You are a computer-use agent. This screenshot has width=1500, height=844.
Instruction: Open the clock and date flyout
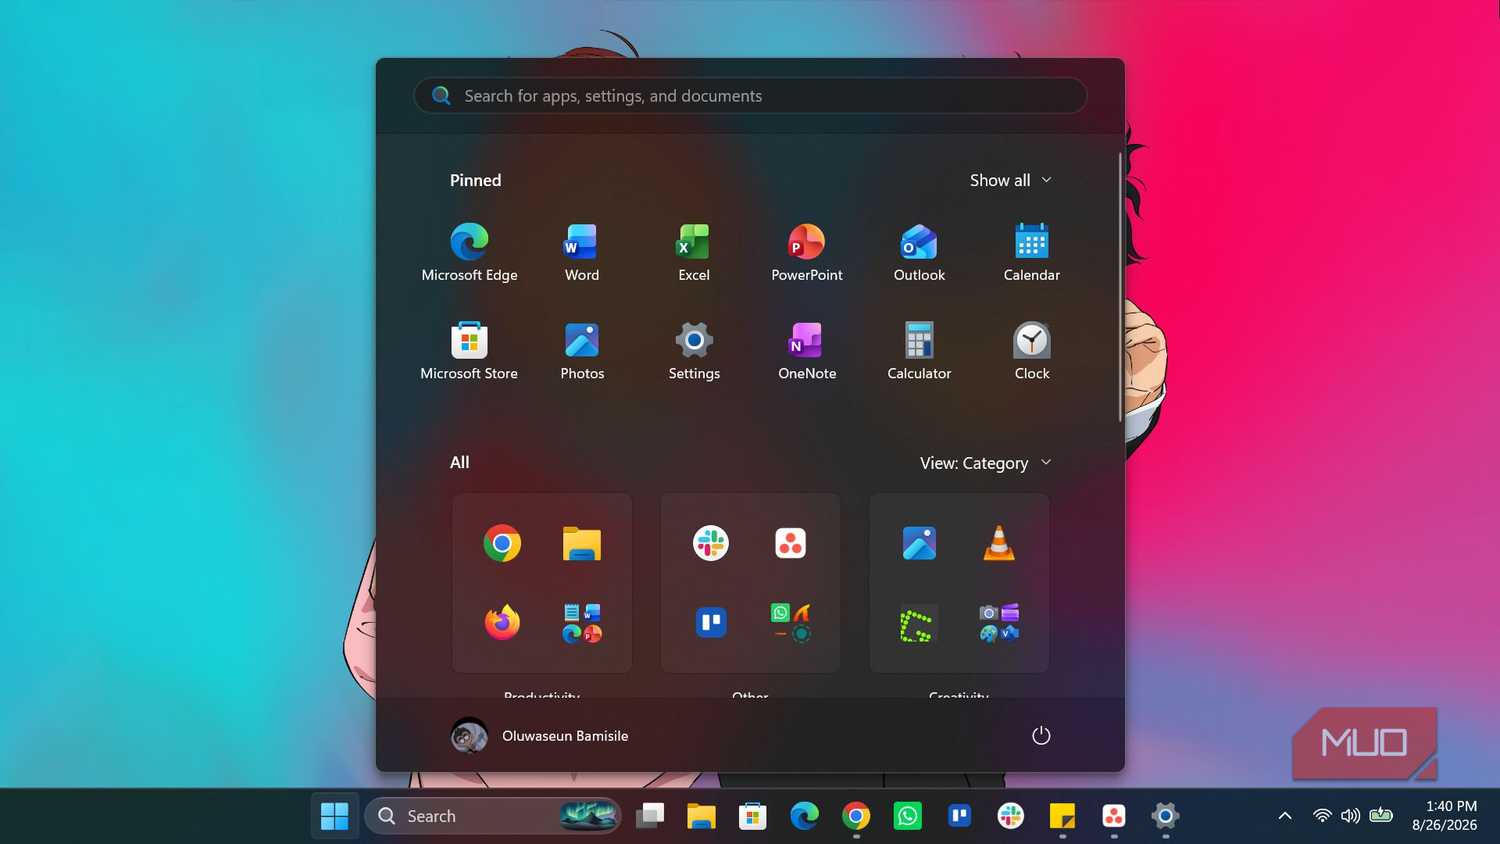point(1444,816)
